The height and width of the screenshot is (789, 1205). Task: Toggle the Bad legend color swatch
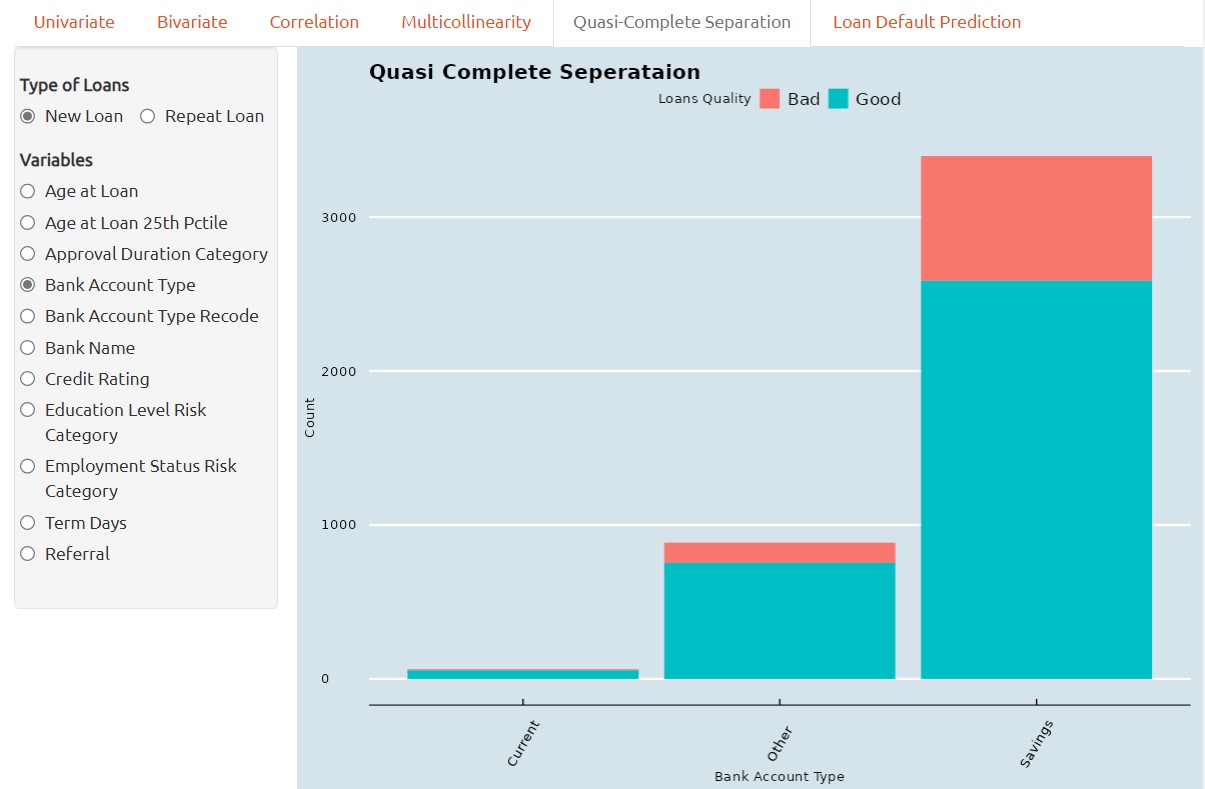pyautogui.click(x=769, y=99)
